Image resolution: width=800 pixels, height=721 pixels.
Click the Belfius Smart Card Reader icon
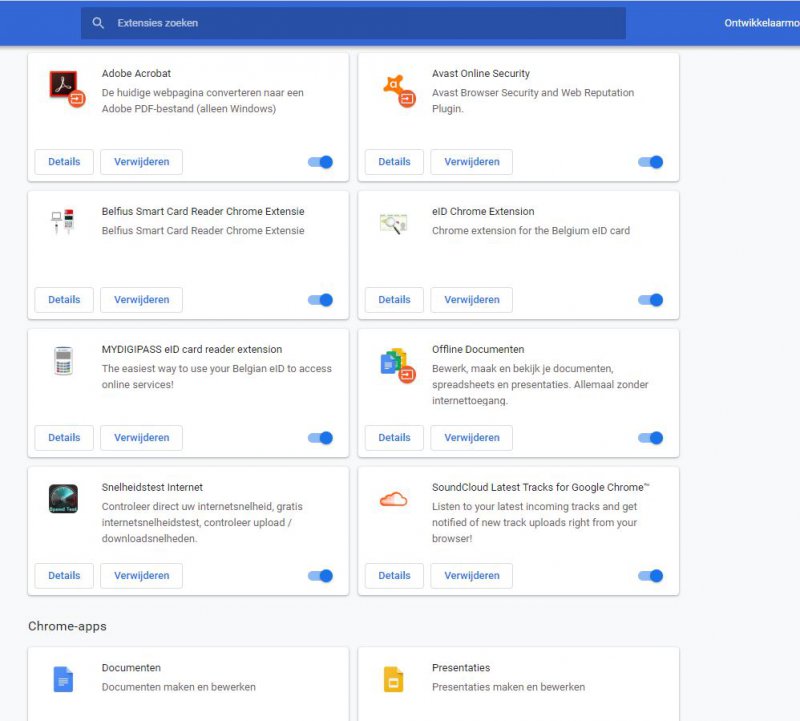63,223
